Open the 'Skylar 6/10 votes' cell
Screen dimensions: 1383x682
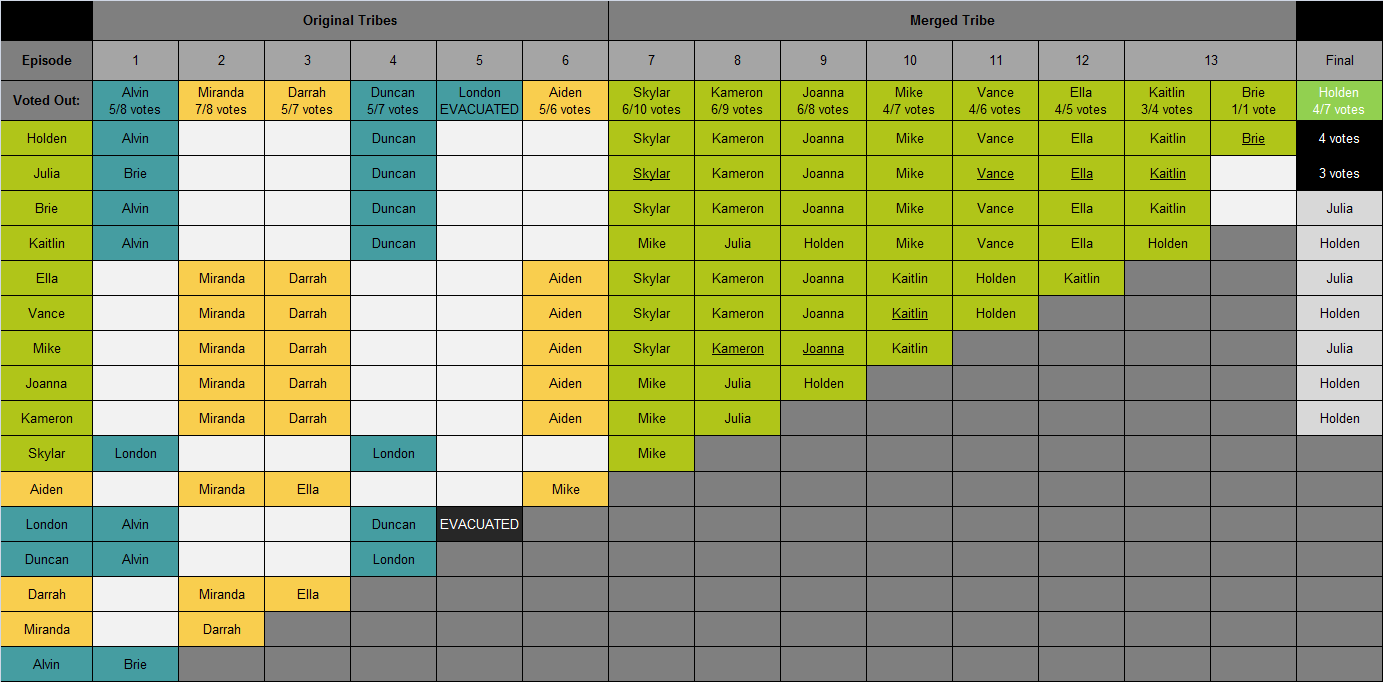tap(651, 101)
